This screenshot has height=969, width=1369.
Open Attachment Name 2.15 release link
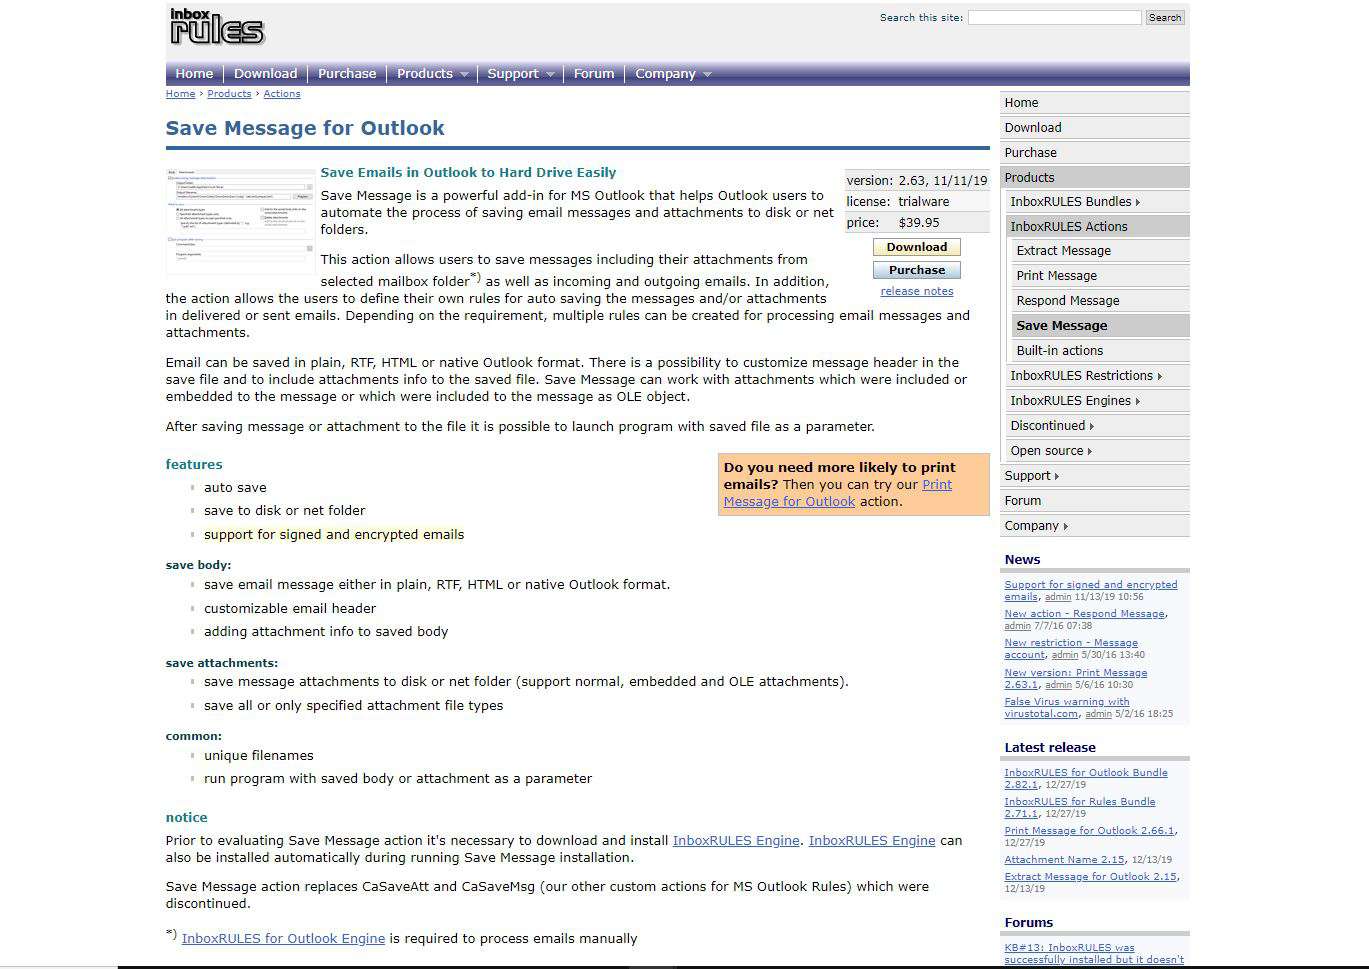(x=1064, y=860)
